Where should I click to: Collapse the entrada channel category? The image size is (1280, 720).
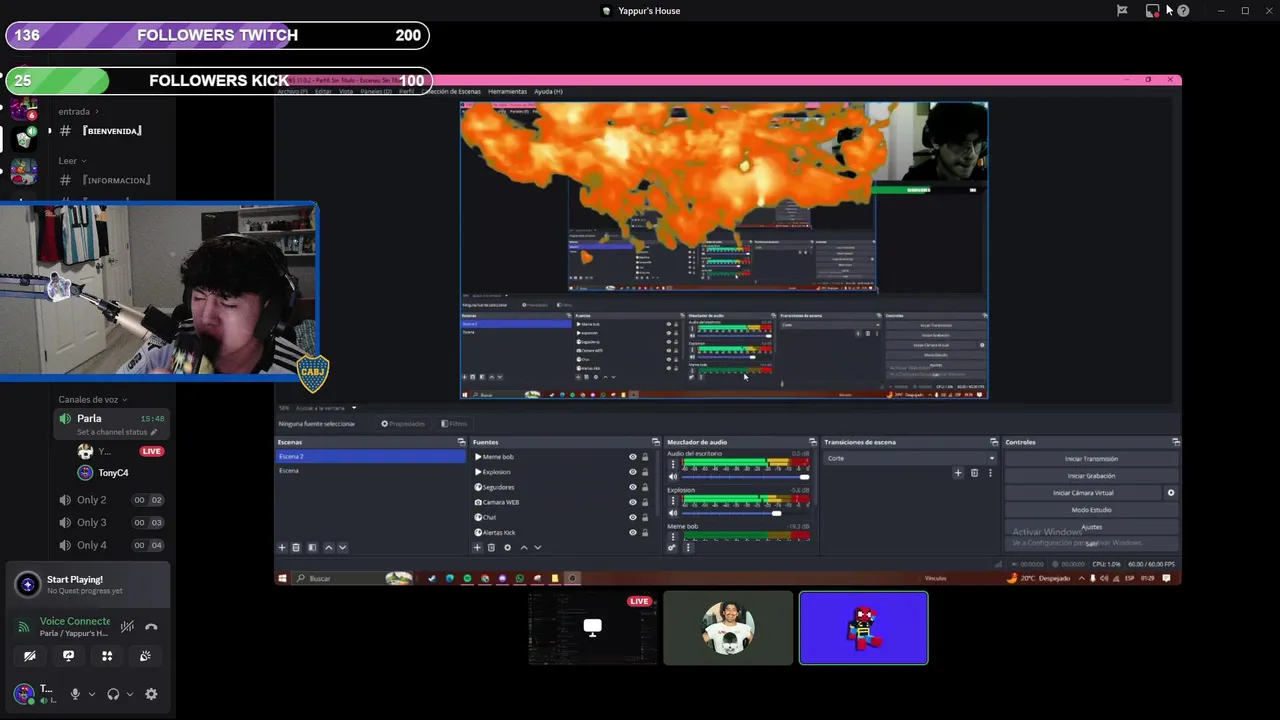tap(78, 111)
